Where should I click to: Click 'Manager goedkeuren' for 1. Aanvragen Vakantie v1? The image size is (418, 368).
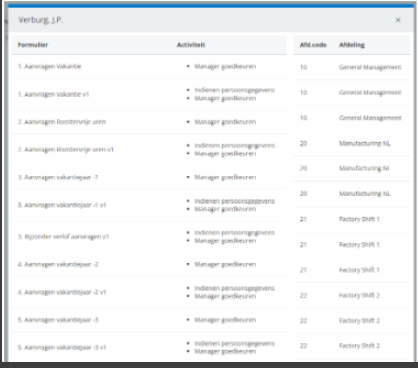pyautogui.click(x=225, y=98)
